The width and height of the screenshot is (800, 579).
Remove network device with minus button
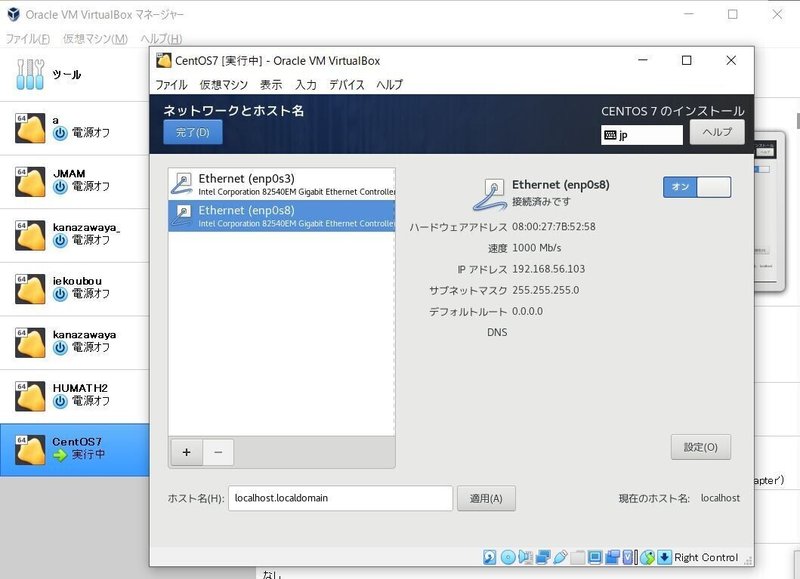[218, 452]
